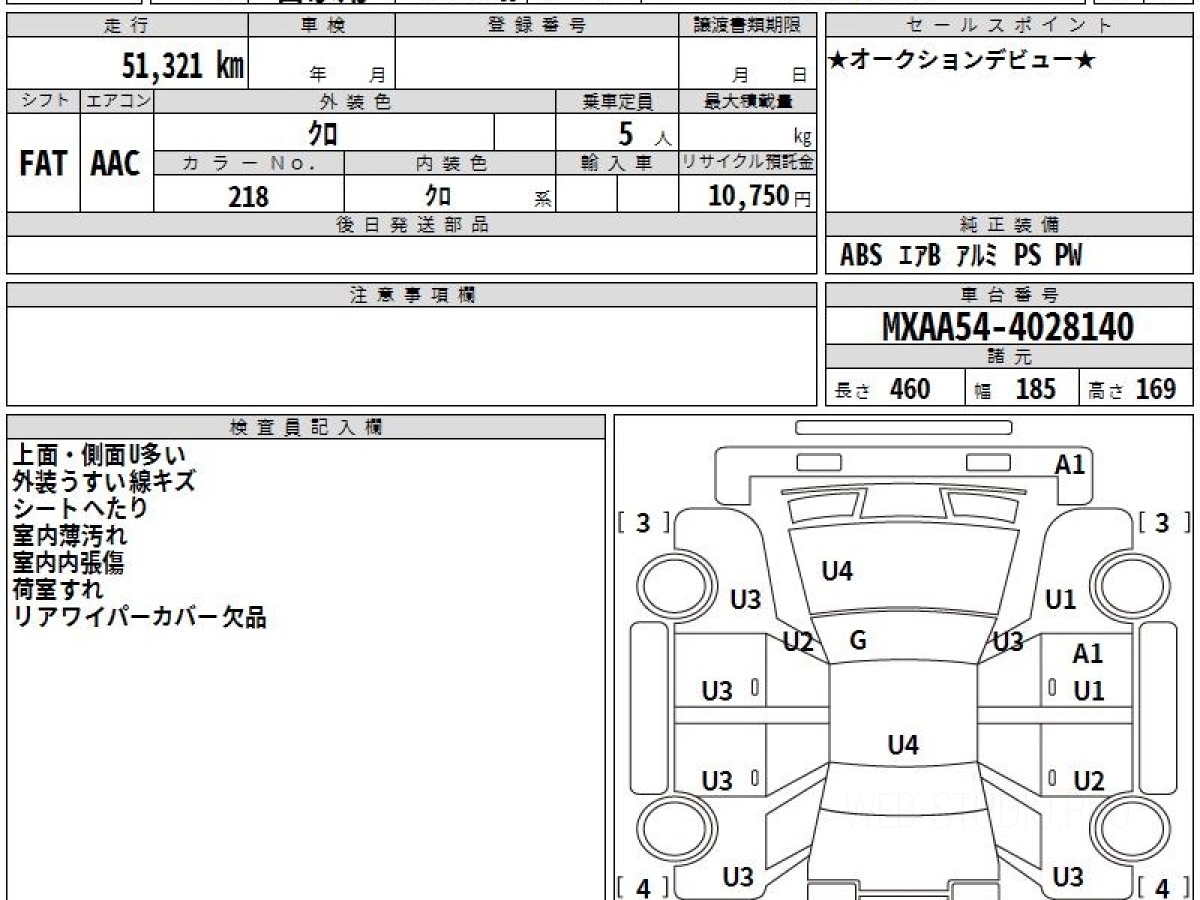This screenshot has width=1200, height=900.
Task: Click the 車台番号 header
Action: [x=1010, y=295]
